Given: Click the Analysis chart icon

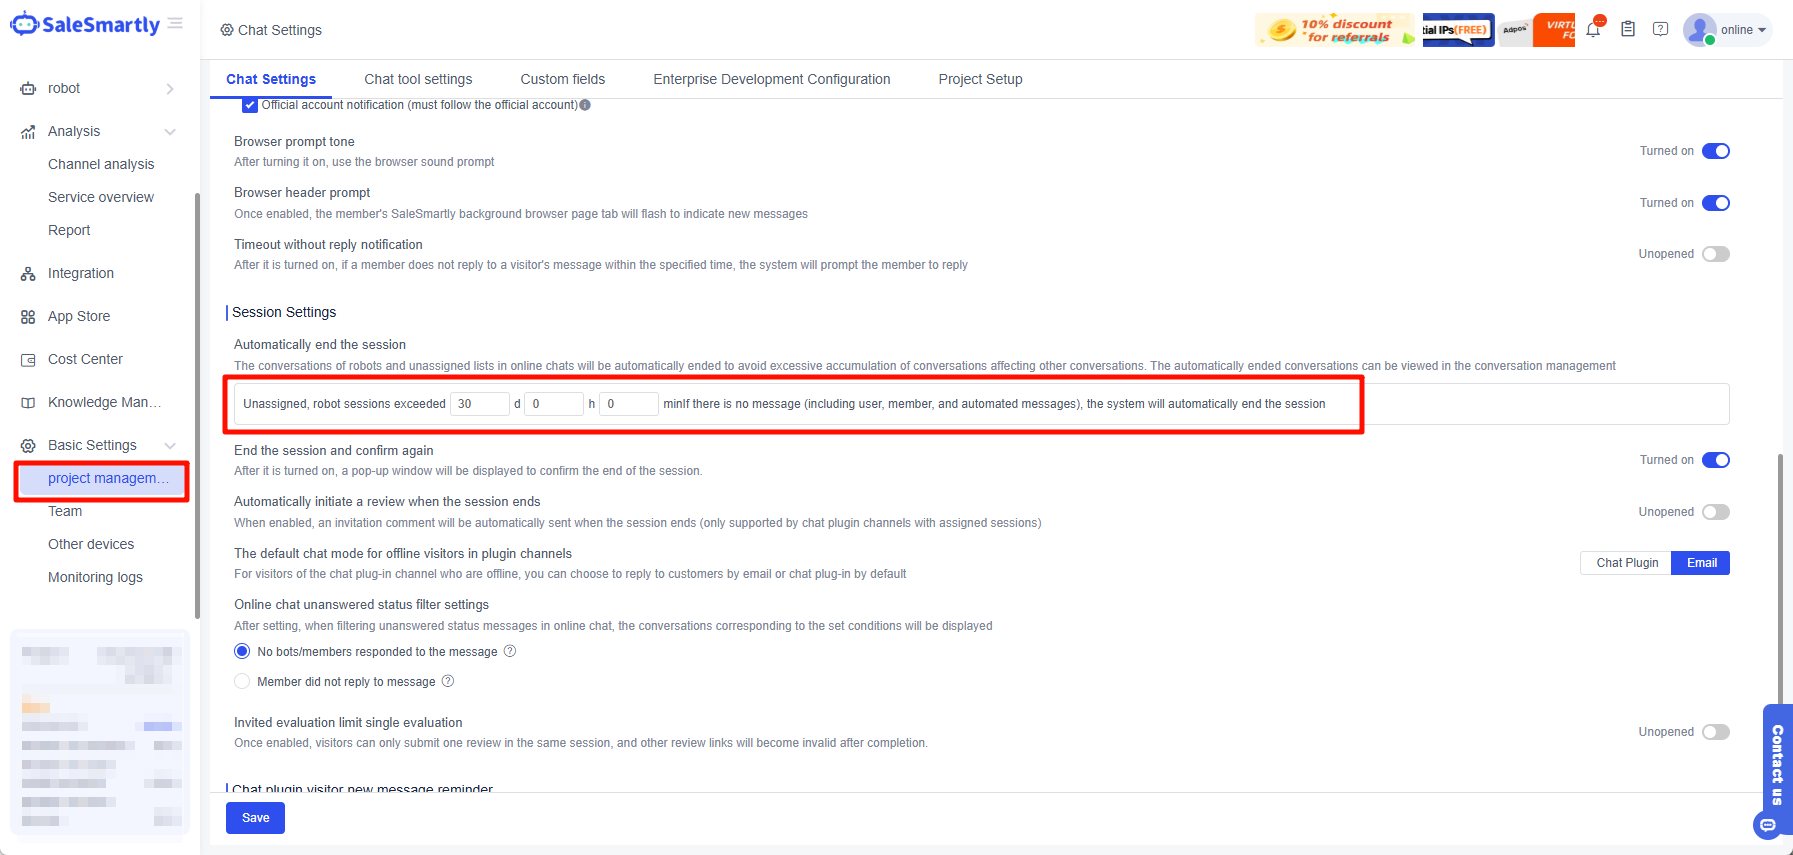Looking at the screenshot, I should point(28,132).
